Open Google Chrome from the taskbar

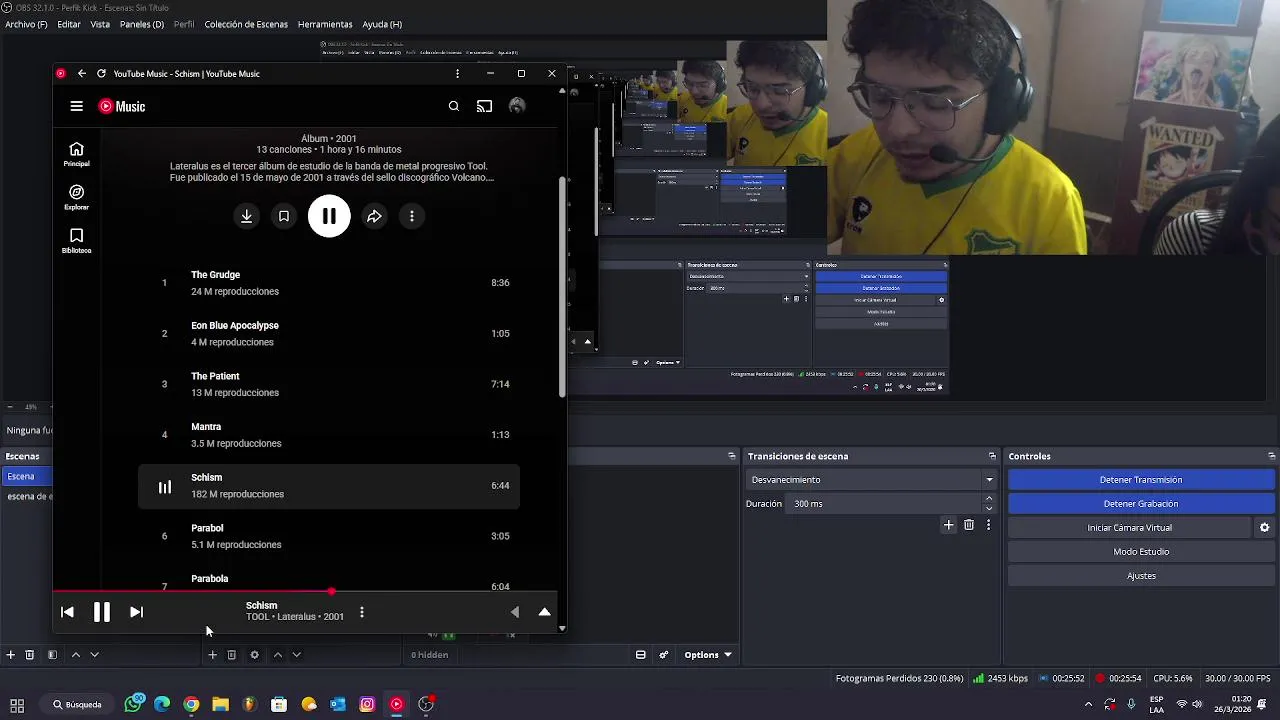click(191, 704)
